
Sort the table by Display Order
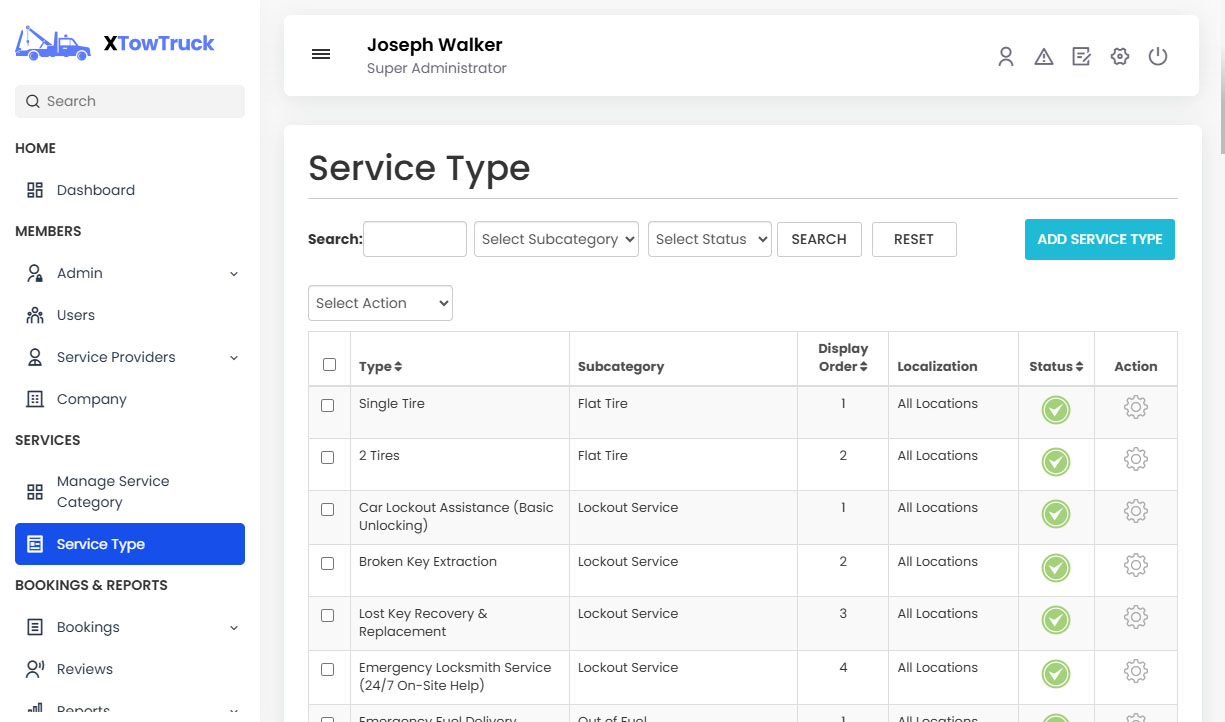point(842,357)
